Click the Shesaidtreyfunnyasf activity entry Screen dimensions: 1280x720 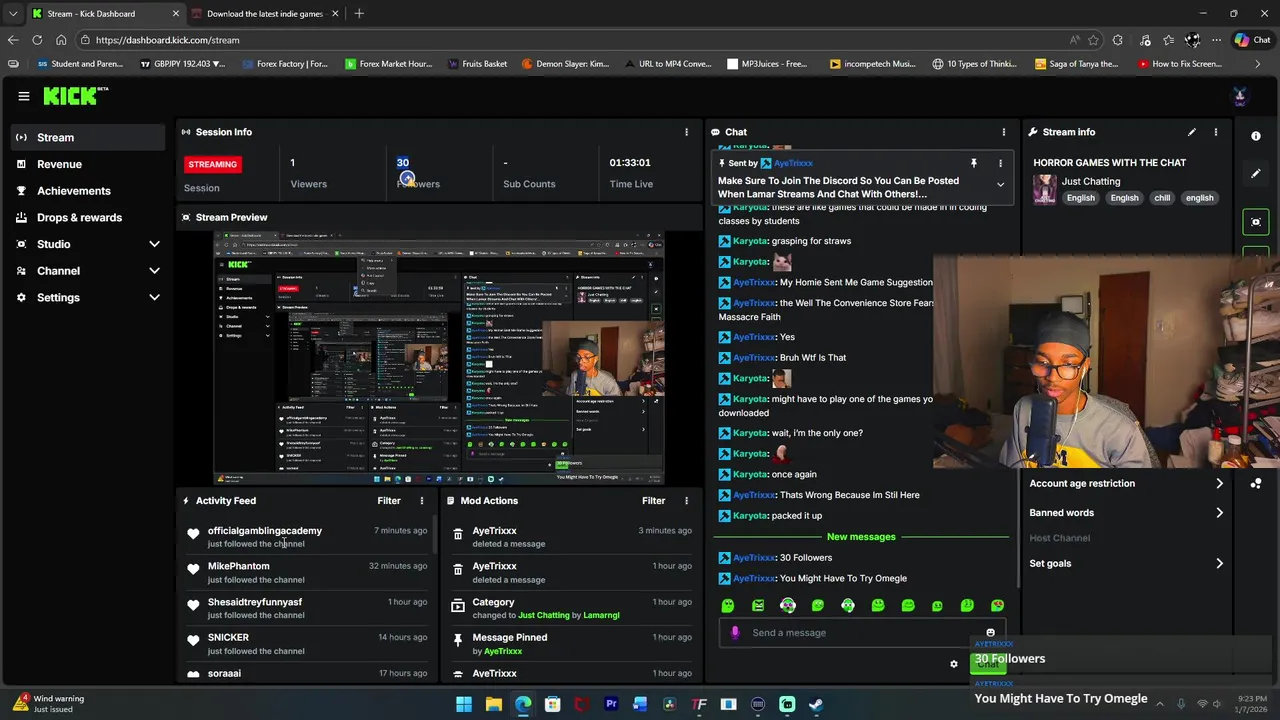[x=307, y=608]
